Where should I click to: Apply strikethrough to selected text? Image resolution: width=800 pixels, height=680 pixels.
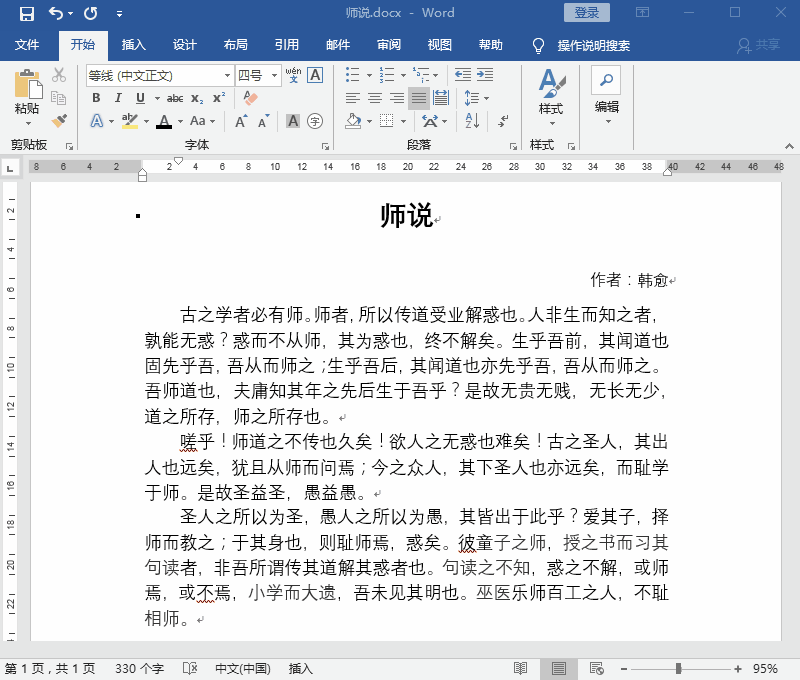[x=174, y=98]
